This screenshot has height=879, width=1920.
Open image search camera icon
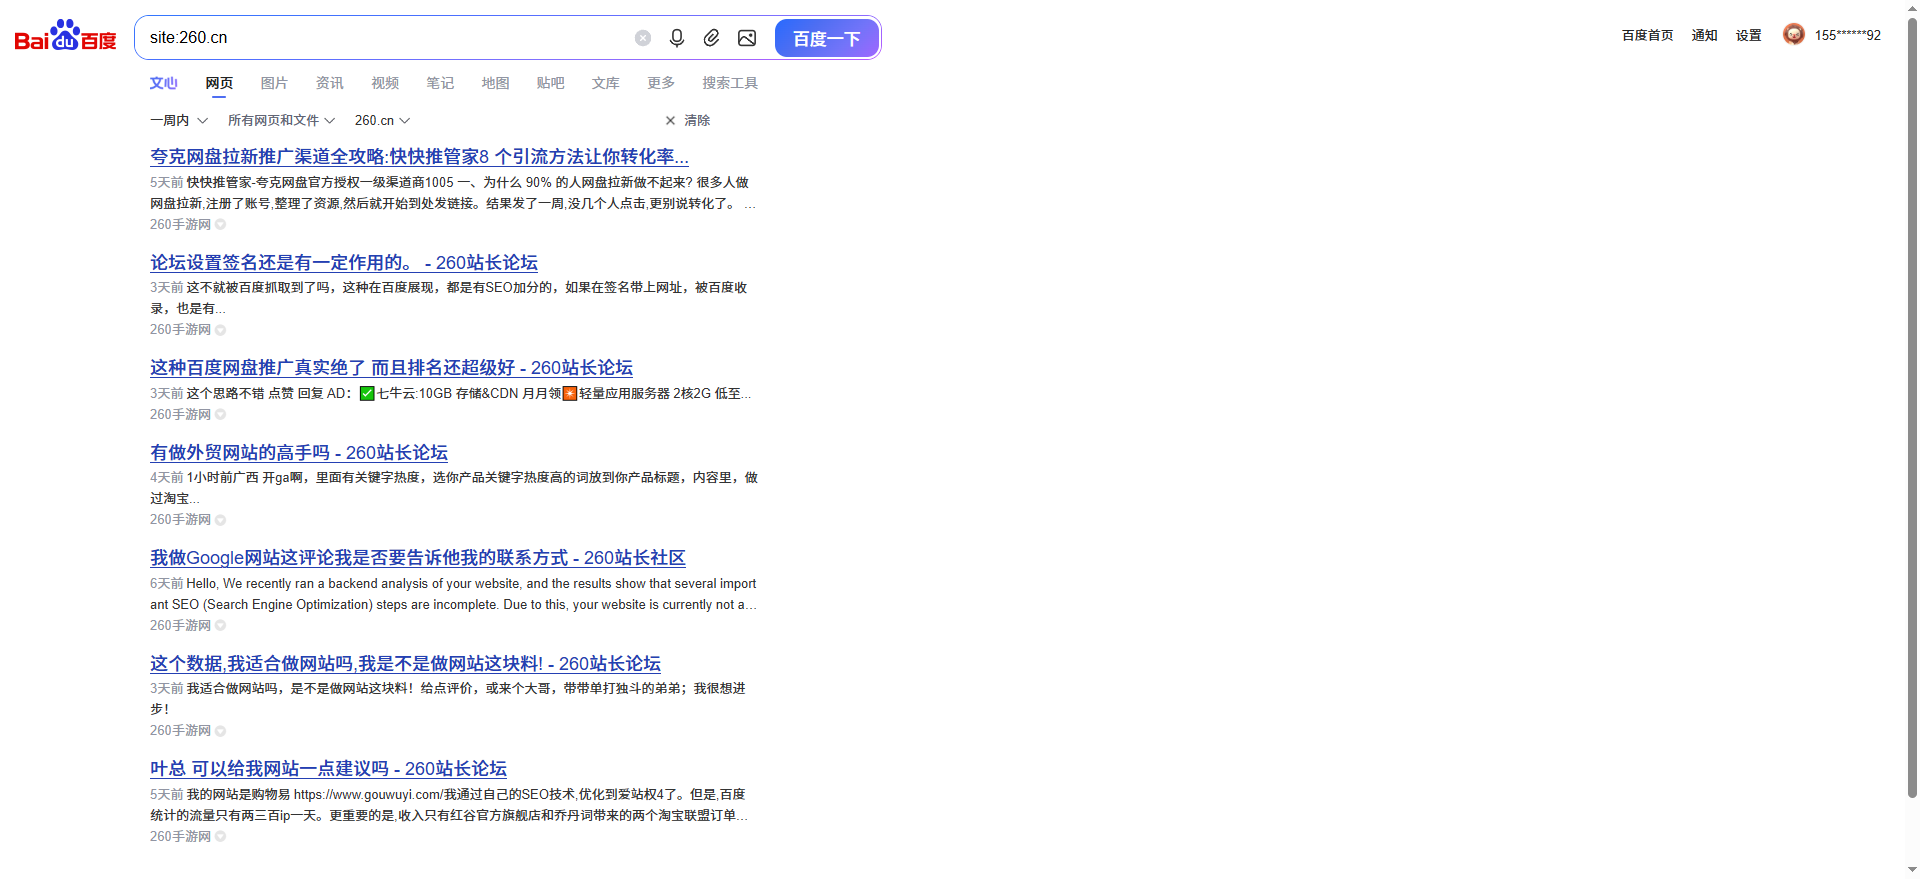pos(747,38)
